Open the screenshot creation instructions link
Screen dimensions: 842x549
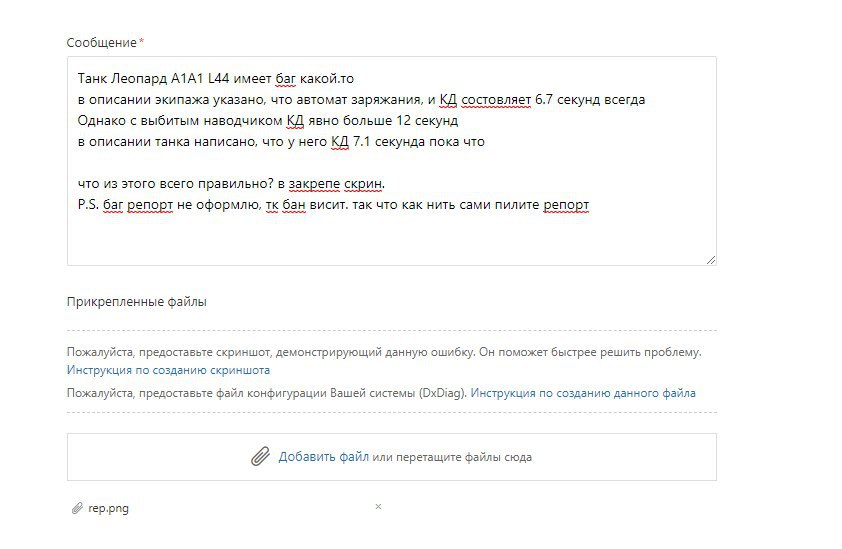pos(168,370)
